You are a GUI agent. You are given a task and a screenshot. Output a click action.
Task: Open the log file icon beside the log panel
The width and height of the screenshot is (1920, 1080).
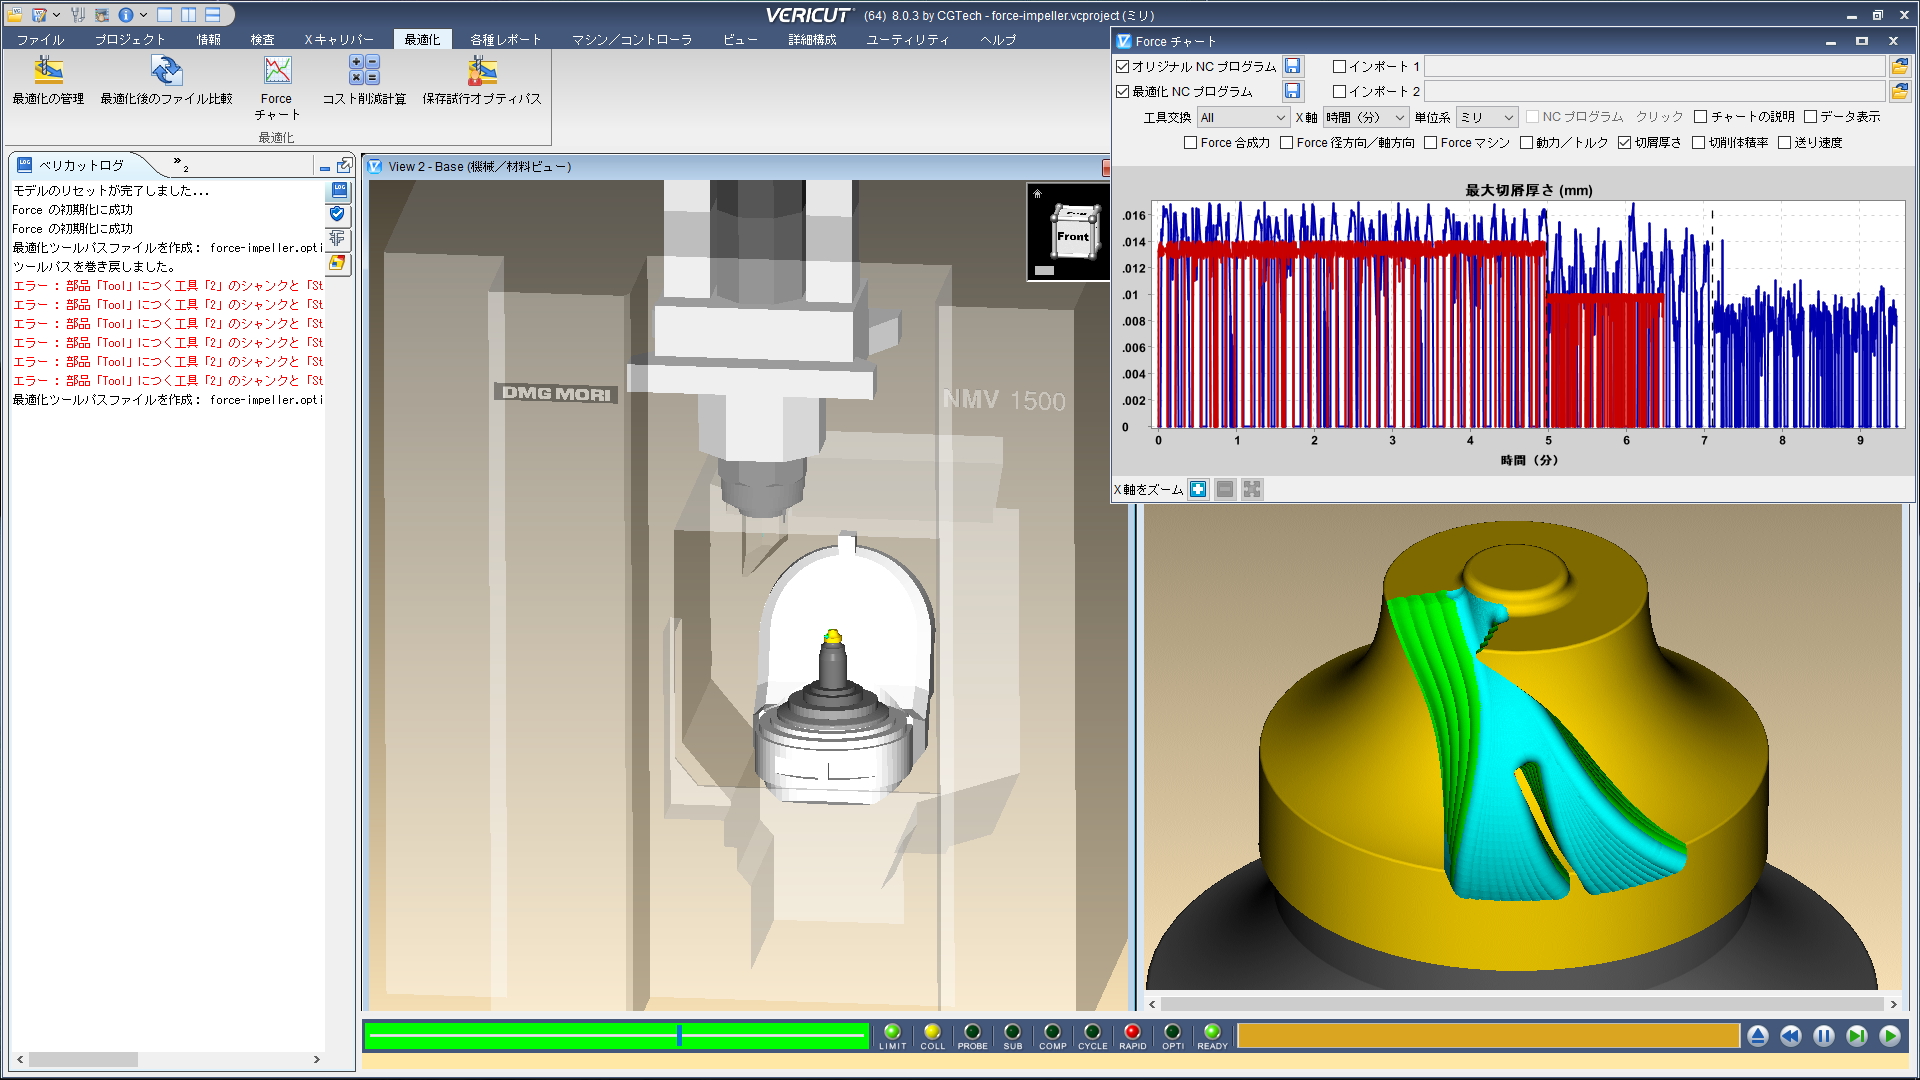[x=339, y=190]
